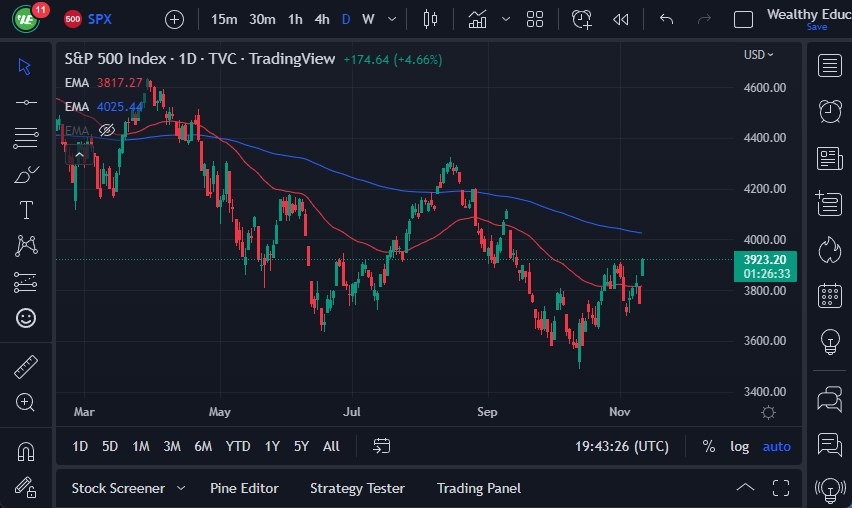
Task: Expand the Stock Screener dropdown arrow
Action: coord(181,488)
